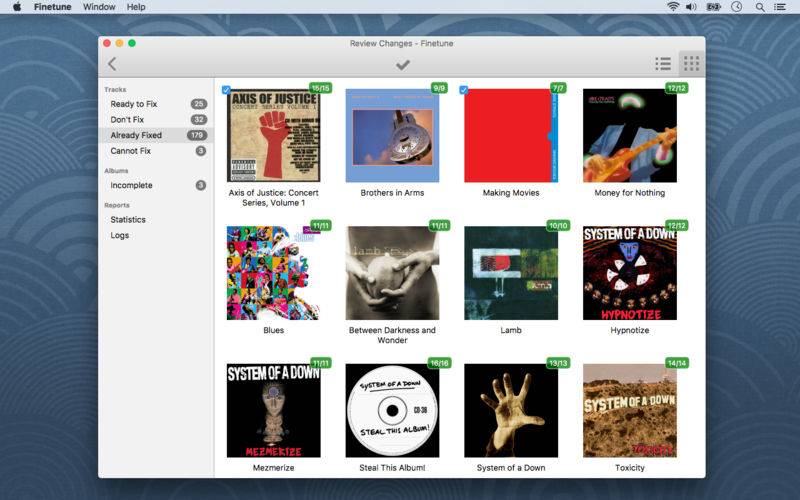Apply changes with the checkmark icon
Screen dimensions: 800x500
(x=403, y=65)
